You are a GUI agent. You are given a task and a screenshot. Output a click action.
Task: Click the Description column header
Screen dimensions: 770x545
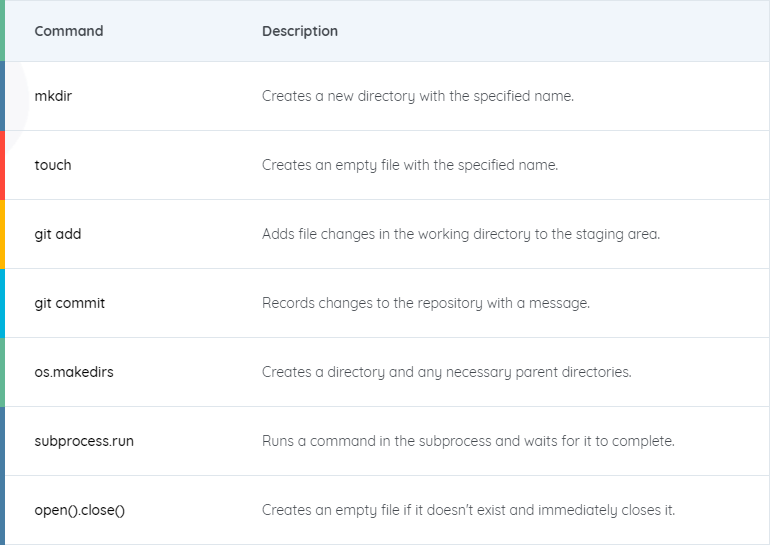[x=300, y=31]
